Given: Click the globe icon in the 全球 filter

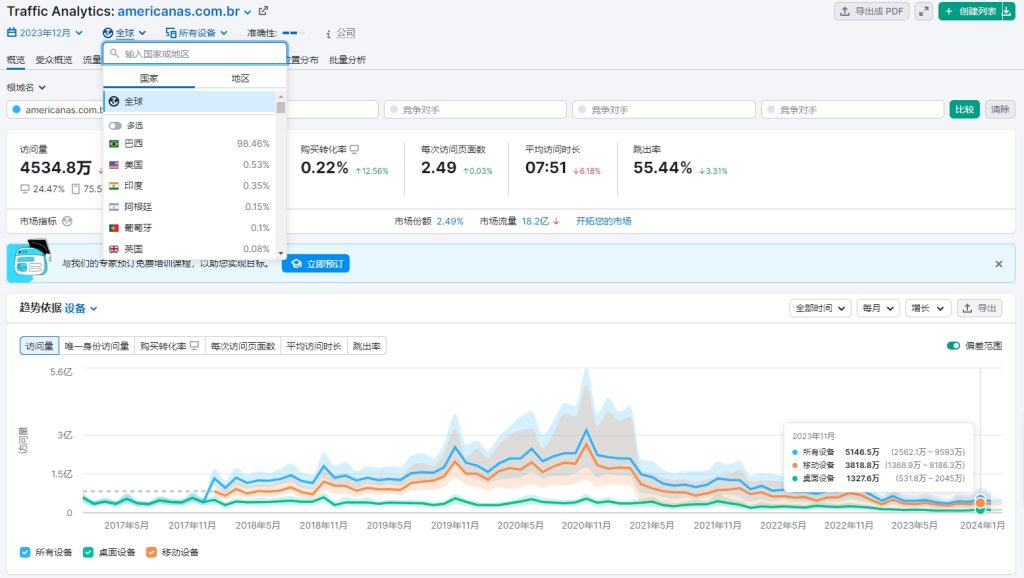Looking at the screenshot, I should (x=108, y=33).
